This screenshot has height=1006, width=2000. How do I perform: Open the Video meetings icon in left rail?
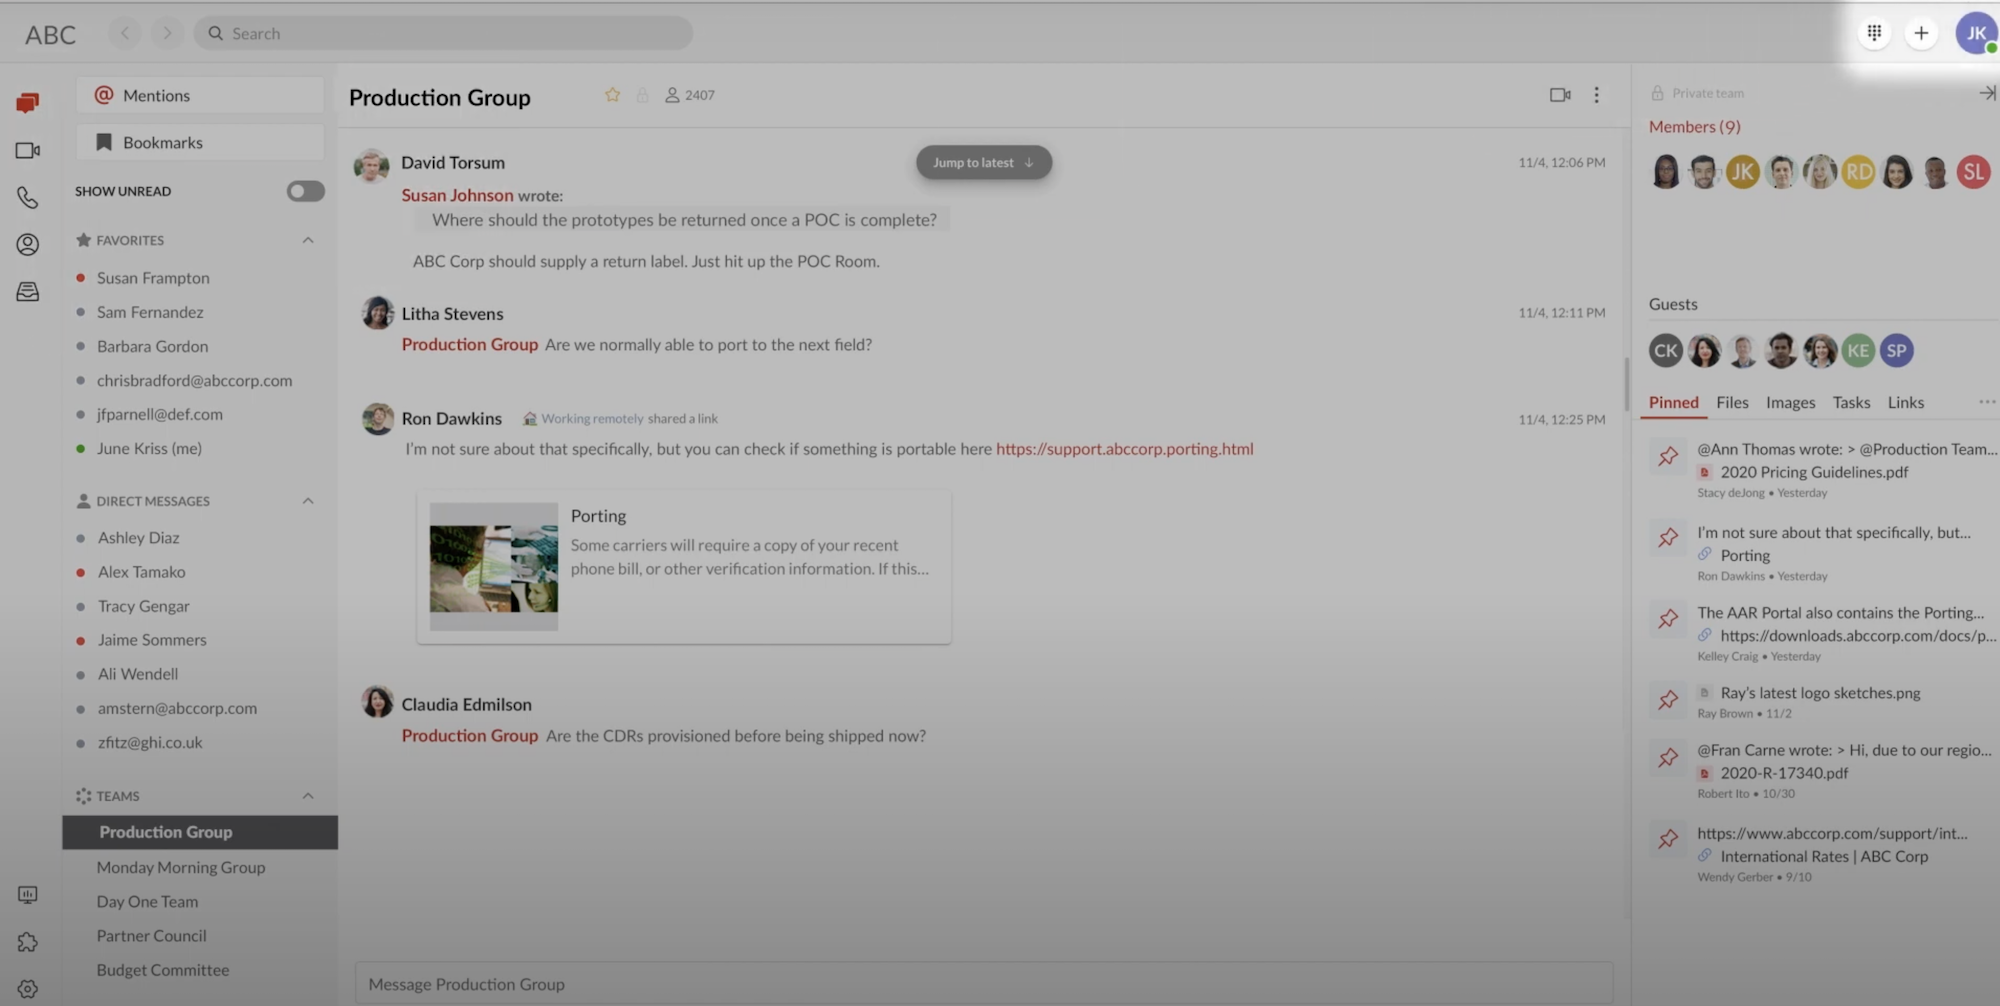[x=28, y=150]
